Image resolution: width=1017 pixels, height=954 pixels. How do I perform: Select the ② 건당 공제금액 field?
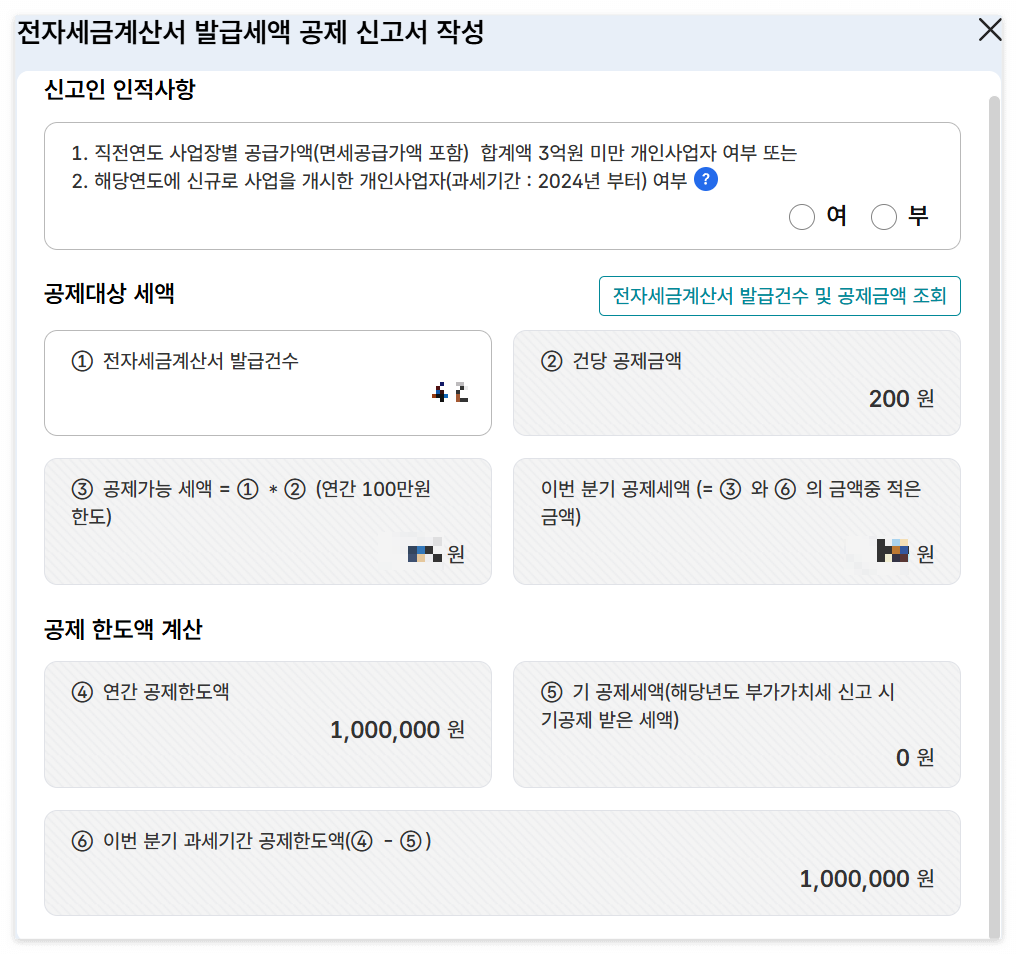click(736, 383)
